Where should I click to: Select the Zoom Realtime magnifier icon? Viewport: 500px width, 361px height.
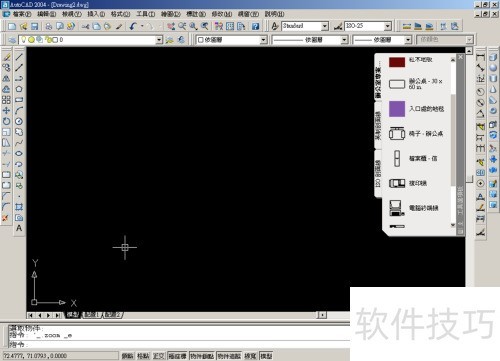pyautogui.click(x=182, y=26)
